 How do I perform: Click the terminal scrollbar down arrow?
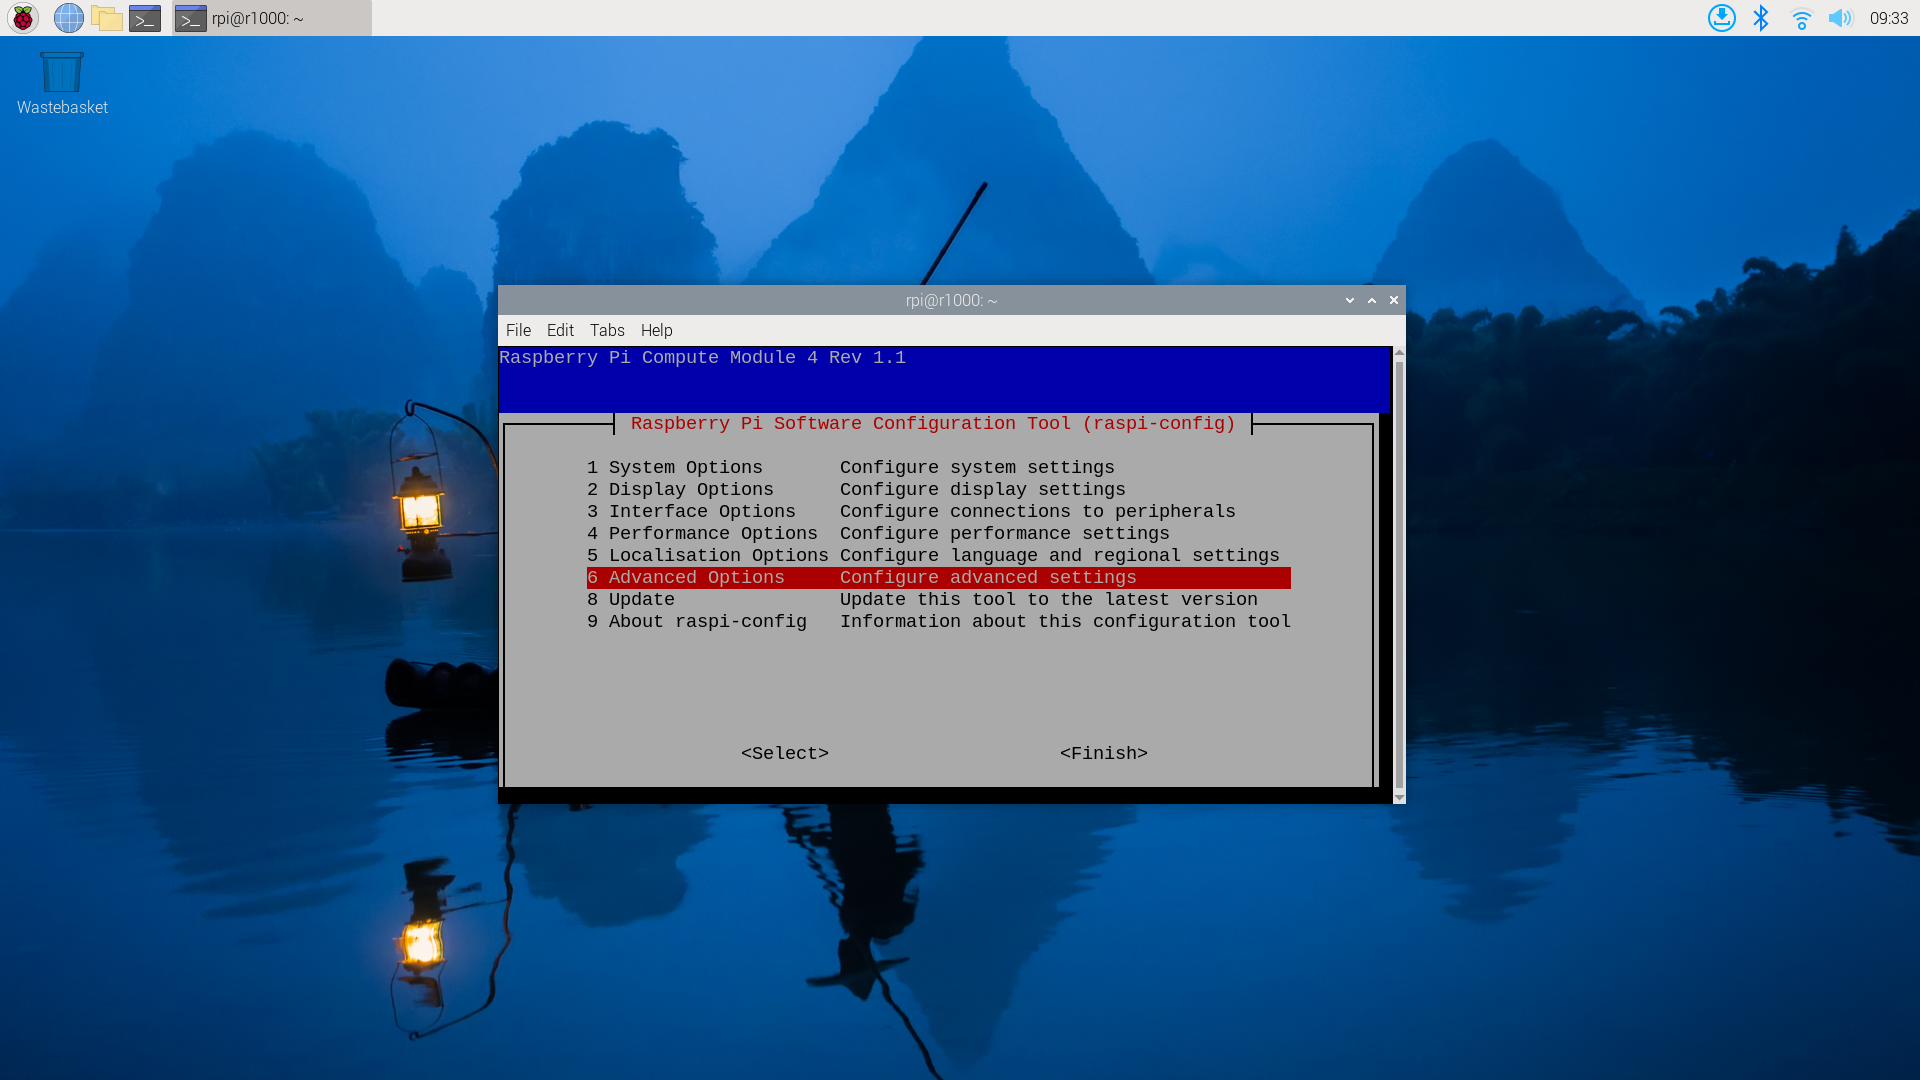coord(1399,797)
